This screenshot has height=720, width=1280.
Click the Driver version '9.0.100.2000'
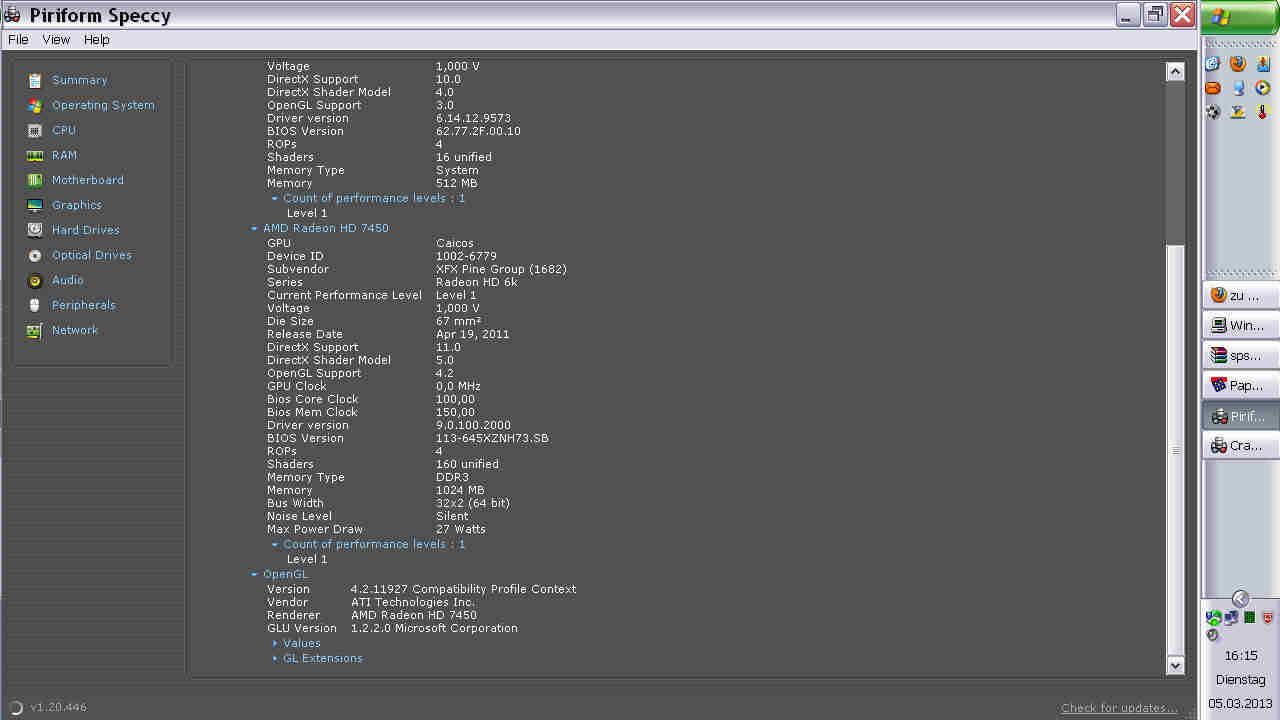pos(473,425)
